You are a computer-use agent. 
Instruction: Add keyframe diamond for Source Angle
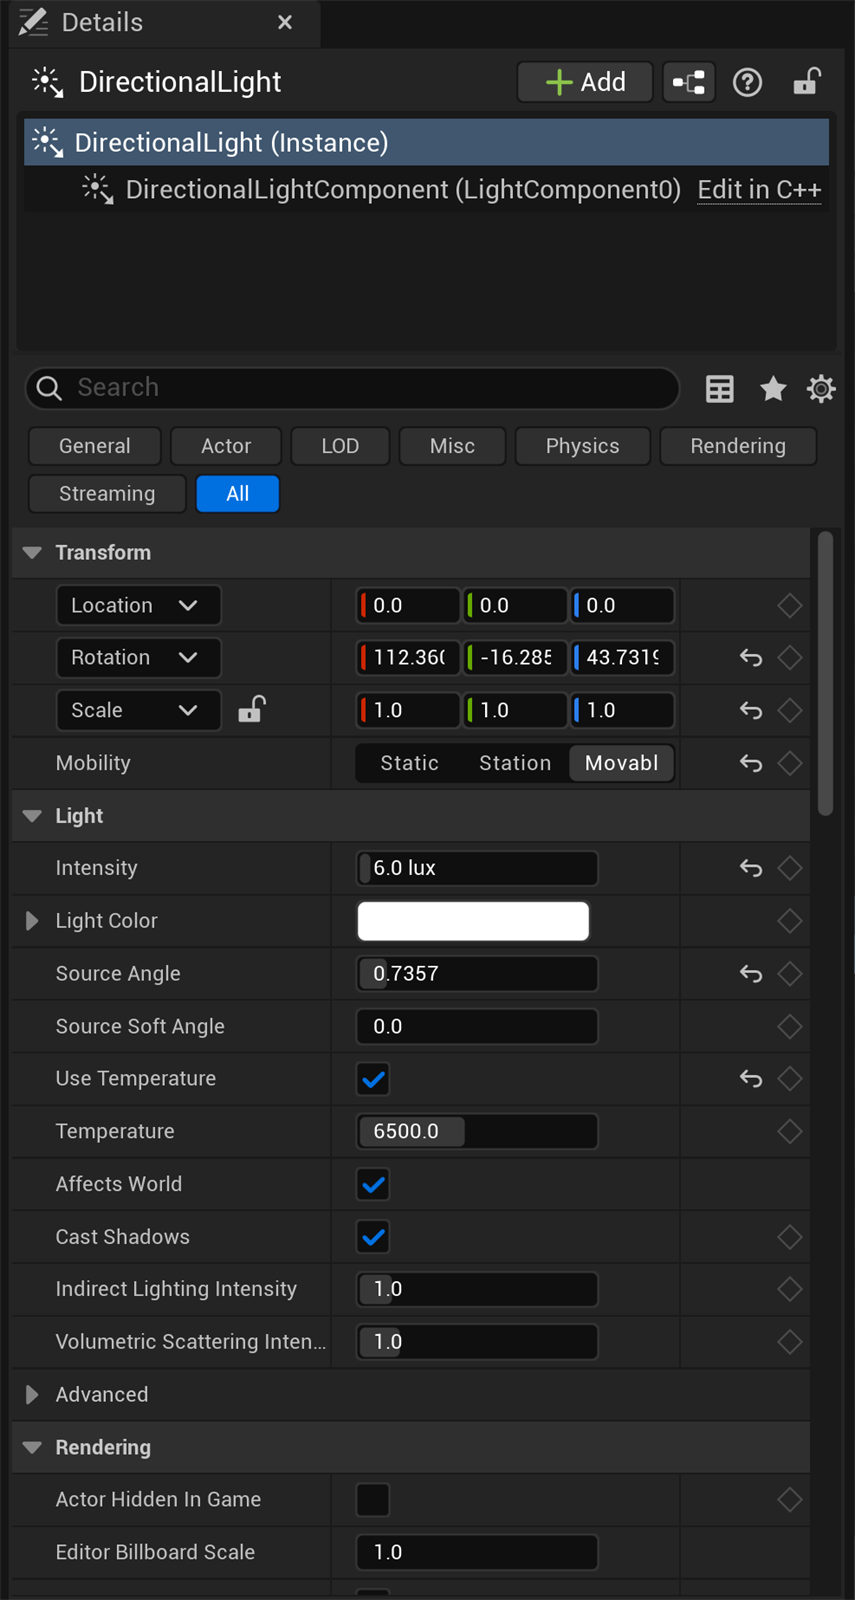(790, 973)
